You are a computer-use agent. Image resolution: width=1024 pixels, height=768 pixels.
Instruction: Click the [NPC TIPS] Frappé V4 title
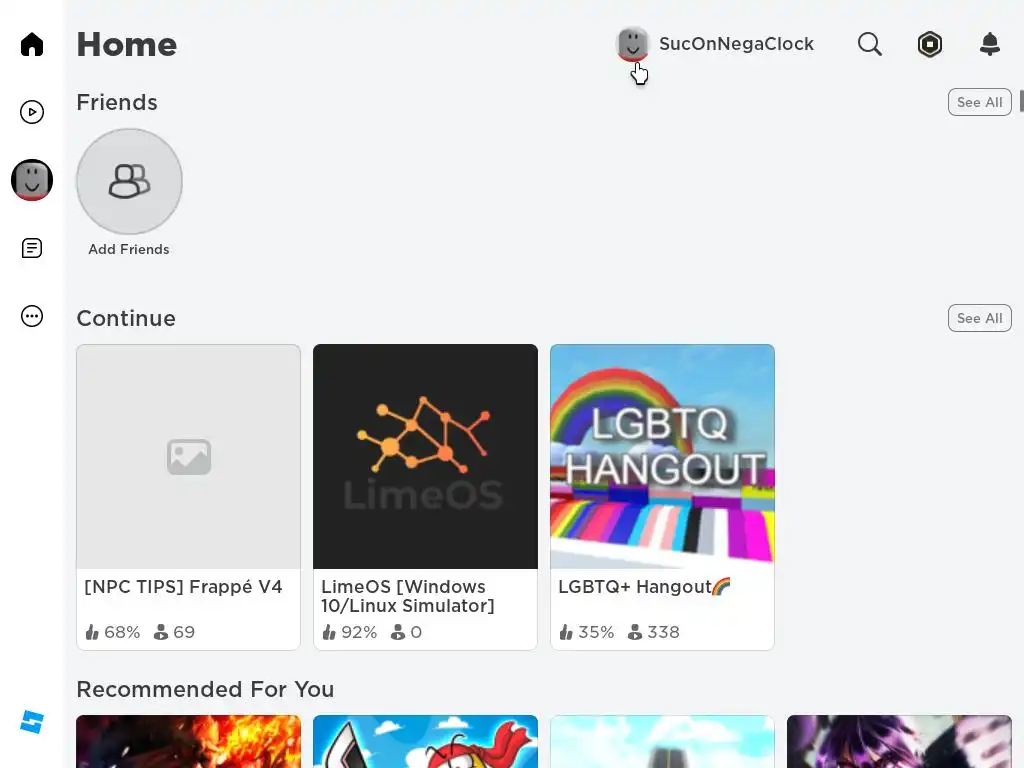[x=184, y=586]
